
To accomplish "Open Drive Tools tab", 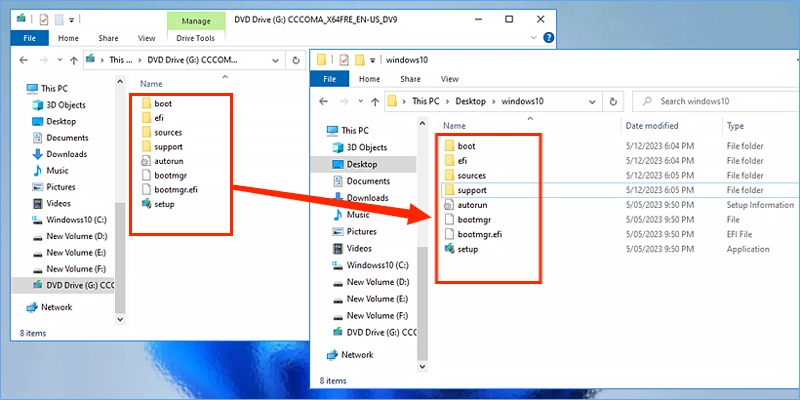I will click(195, 38).
